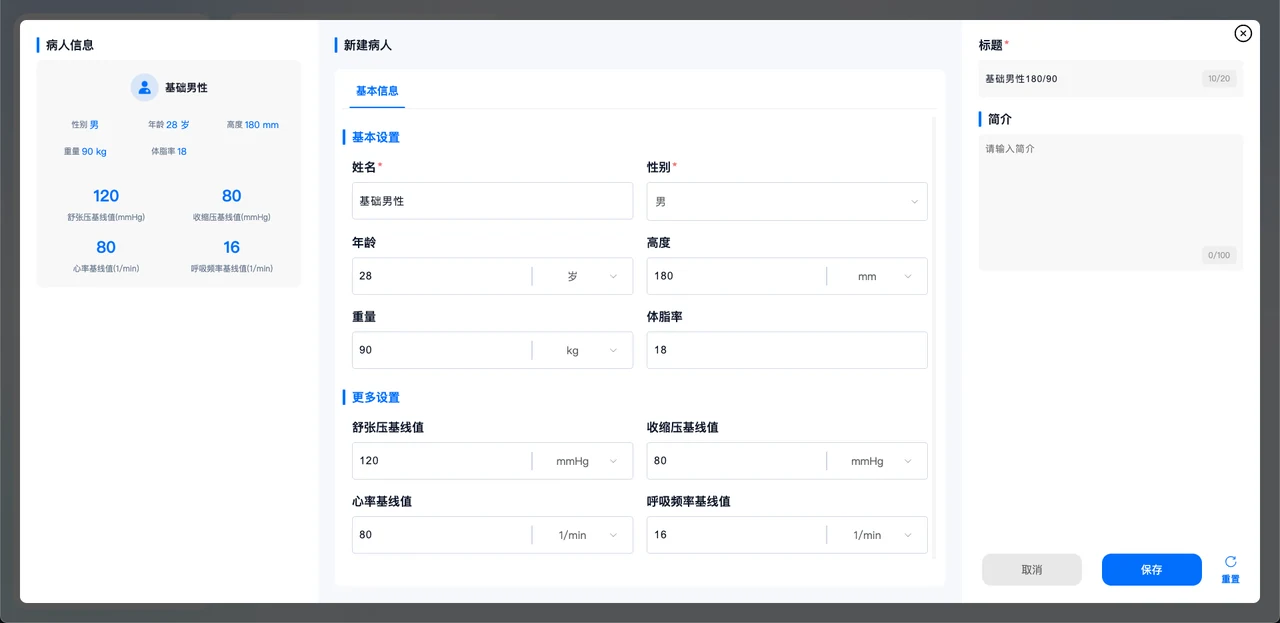Close the new patient dialog
The image size is (1280, 623).
pos(1243,33)
